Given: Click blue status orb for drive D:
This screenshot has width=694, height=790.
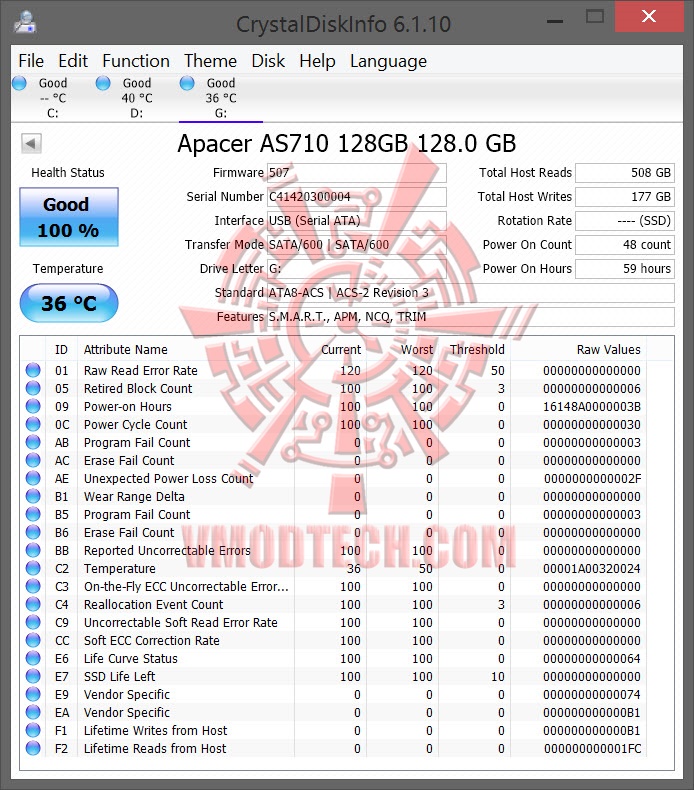Looking at the screenshot, I should pos(103,83).
